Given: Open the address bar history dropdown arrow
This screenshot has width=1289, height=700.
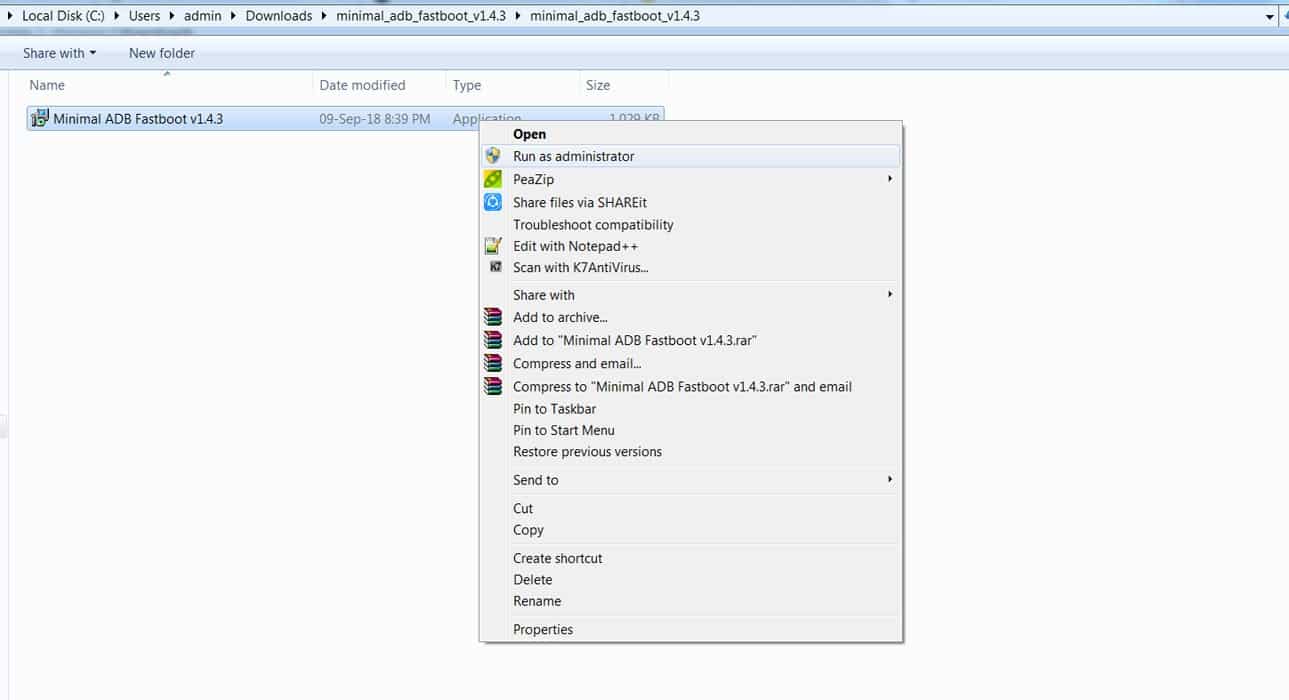Looking at the screenshot, I should point(1270,16).
